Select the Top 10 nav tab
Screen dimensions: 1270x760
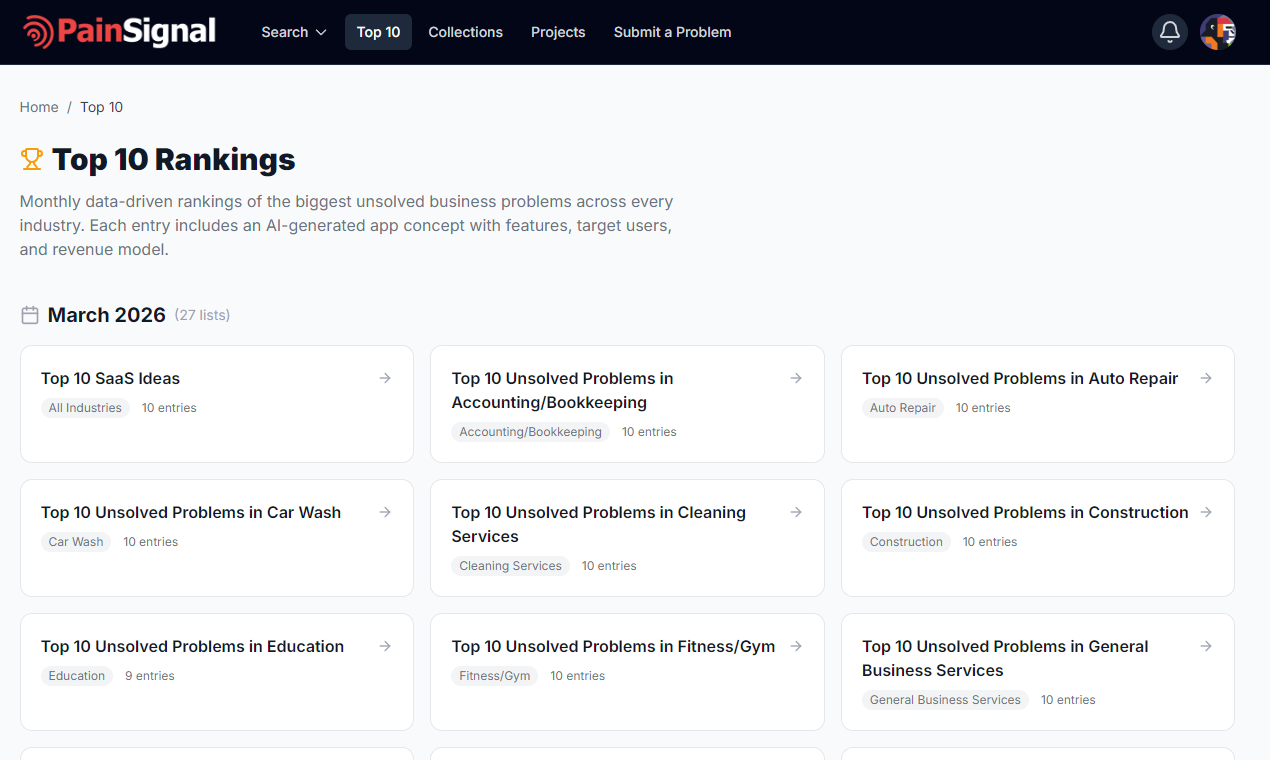pyautogui.click(x=378, y=32)
